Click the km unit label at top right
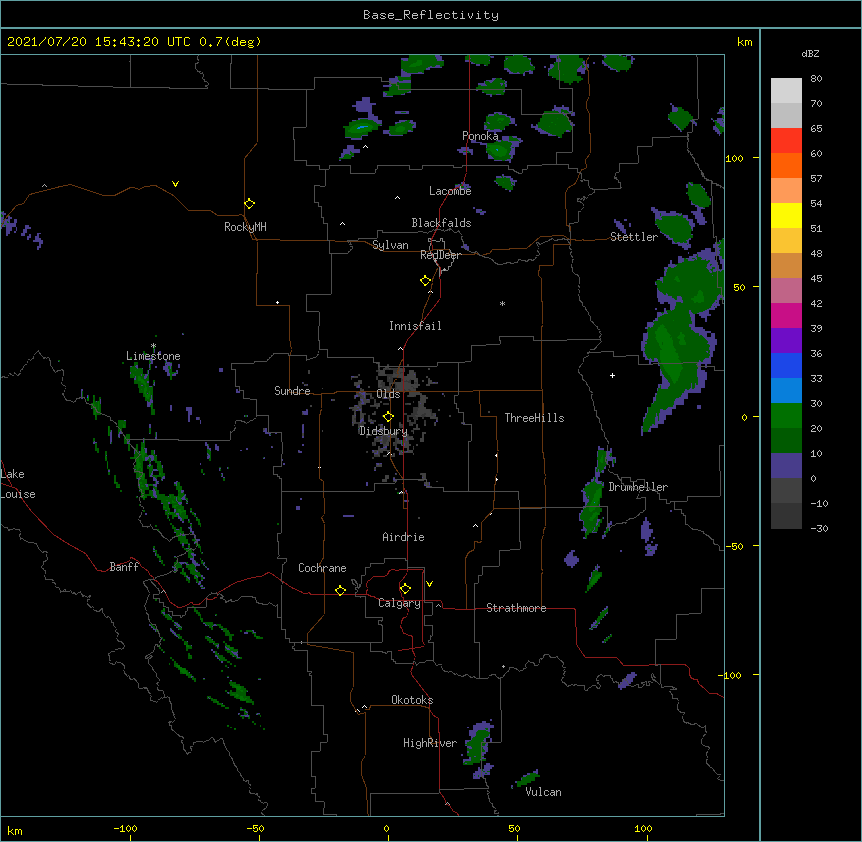The image size is (862, 842). (x=744, y=42)
